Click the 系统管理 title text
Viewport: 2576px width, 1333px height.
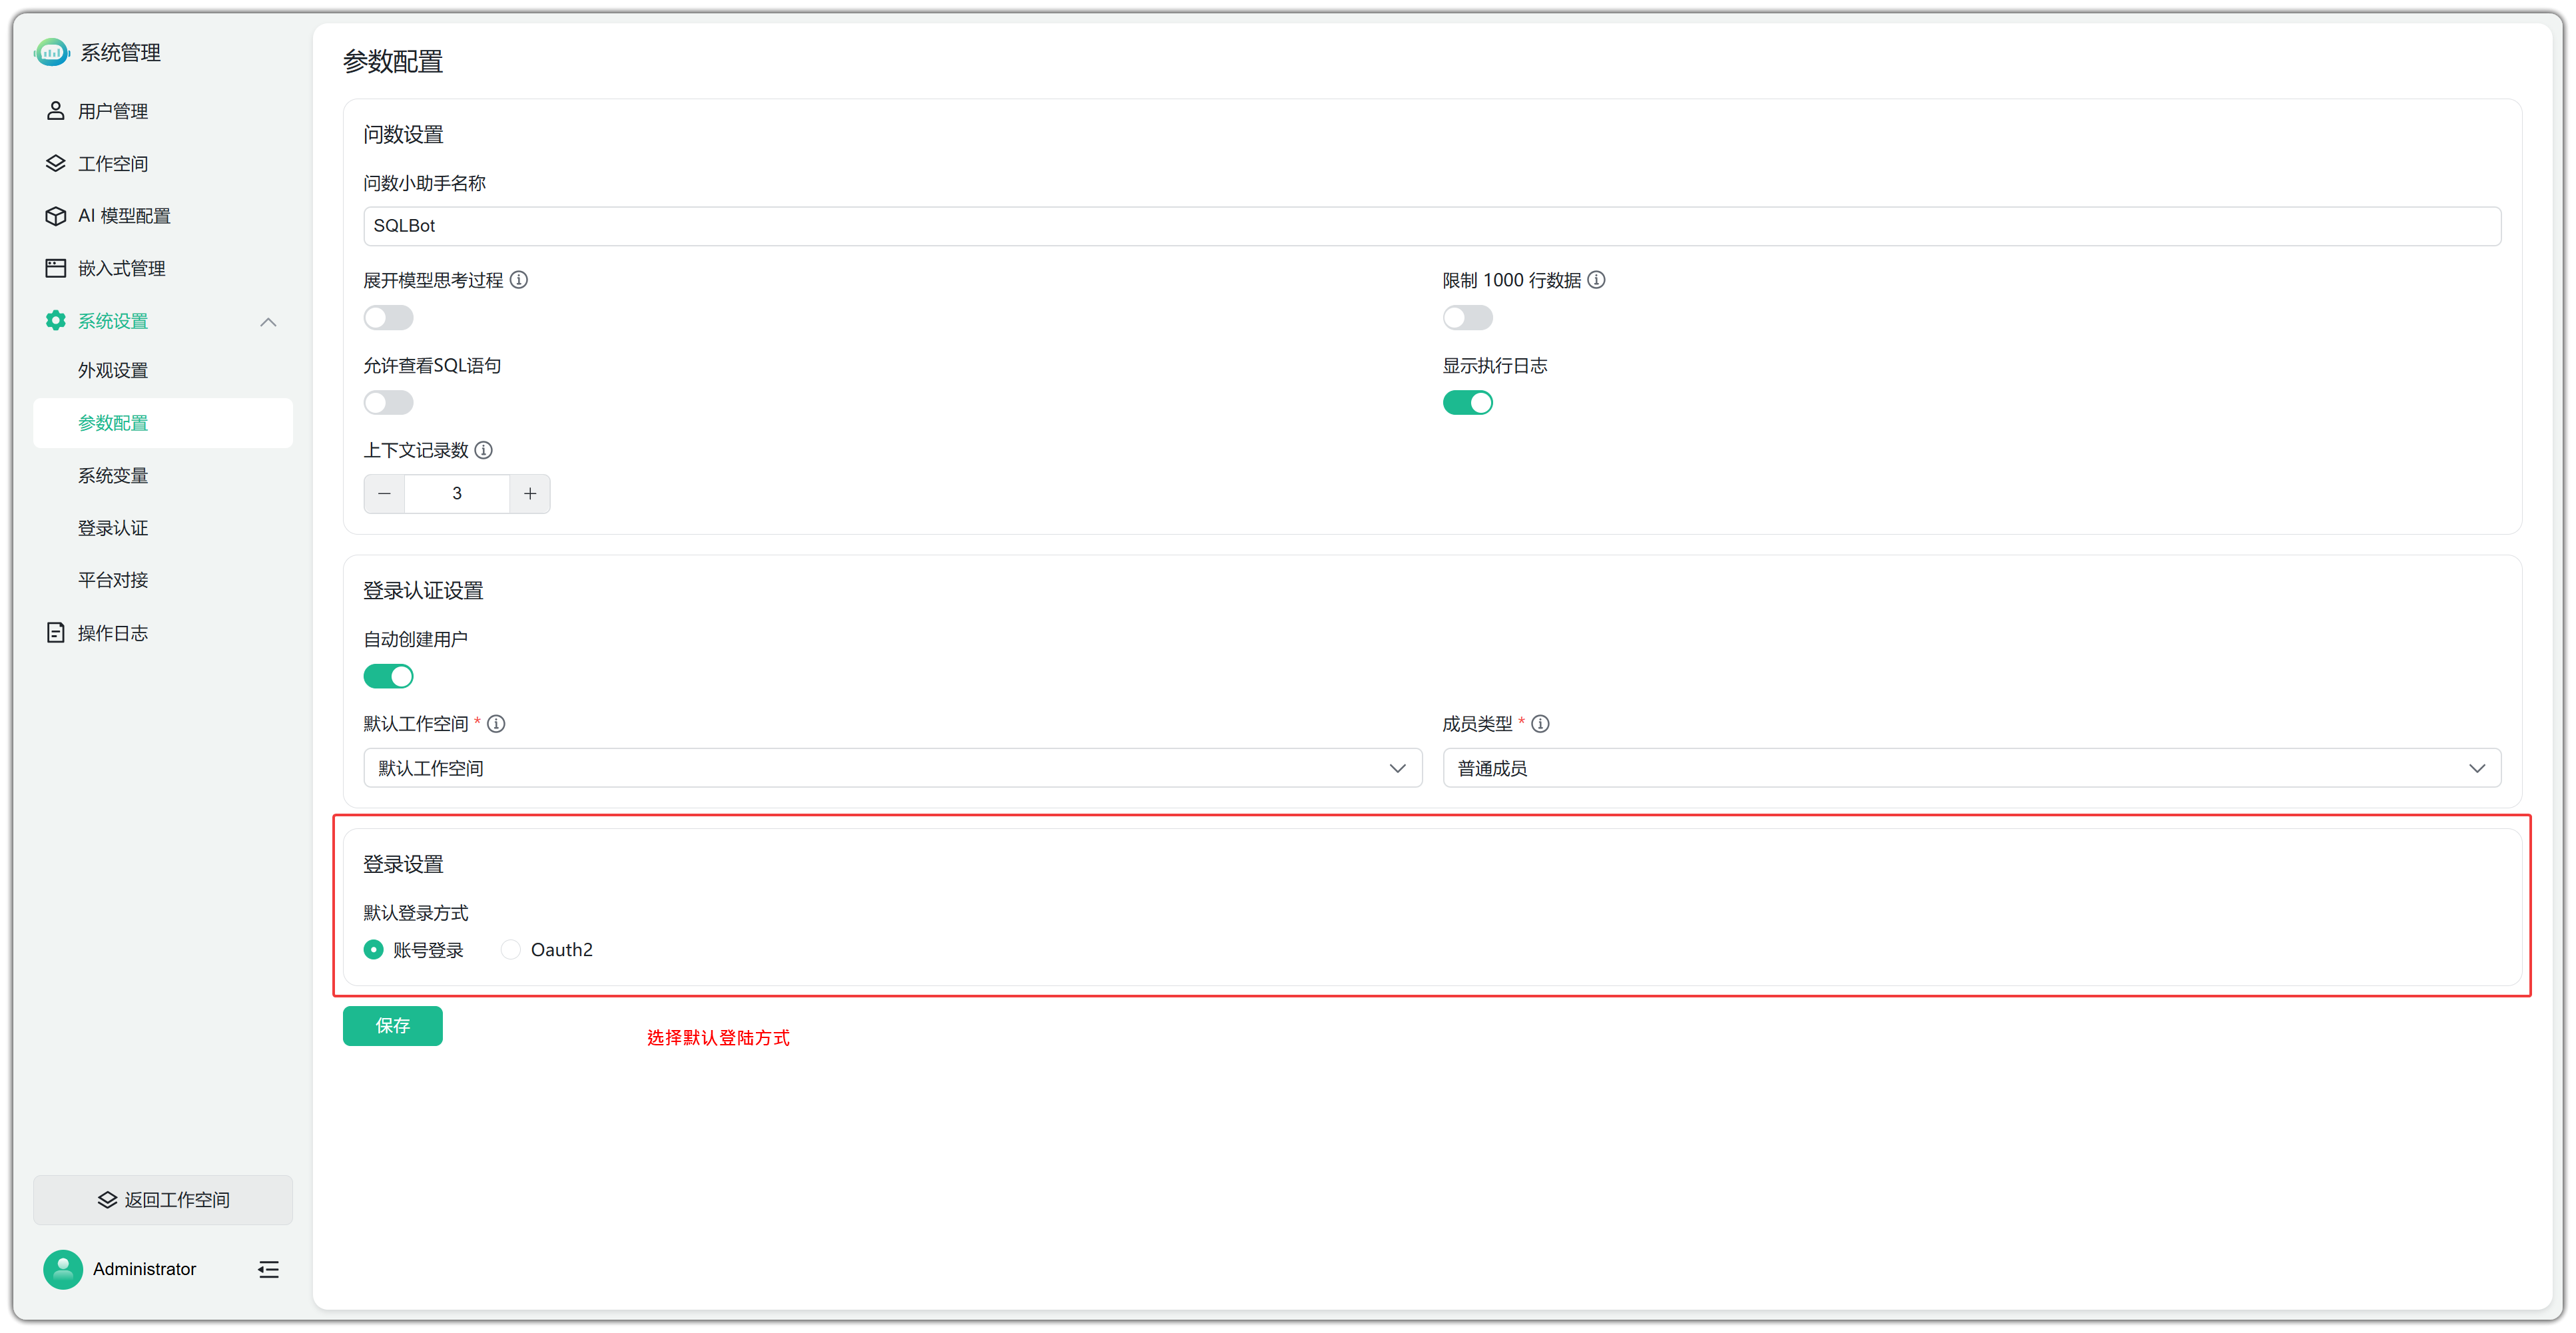click(120, 52)
